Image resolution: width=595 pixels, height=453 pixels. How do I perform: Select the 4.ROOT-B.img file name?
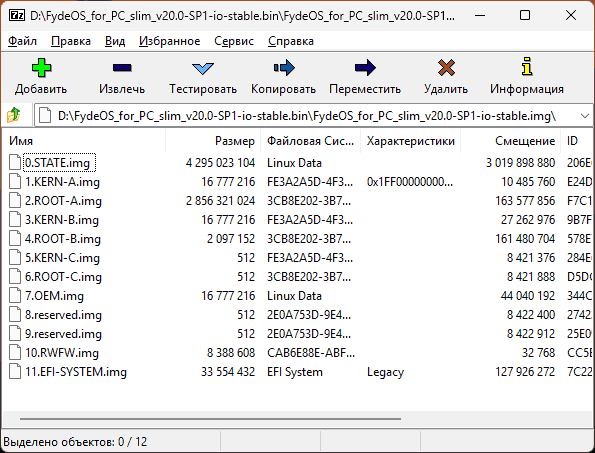click(63, 238)
